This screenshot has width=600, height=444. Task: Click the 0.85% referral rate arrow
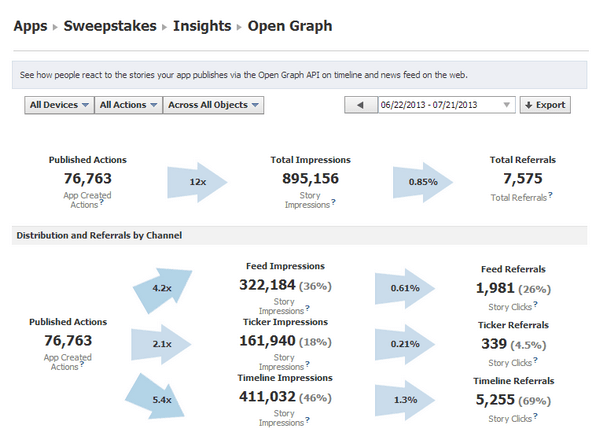pyautogui.click(x=424, y=183)
